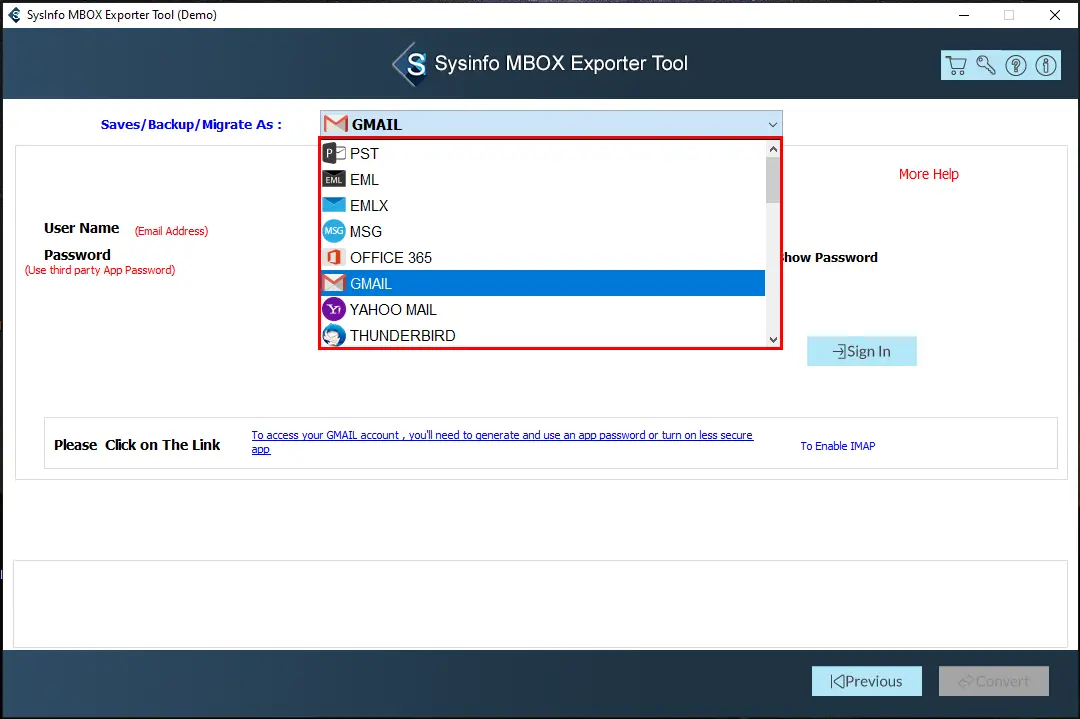This screenshot has width=1080, height=719.
Task: Click the Yahoo Mail purple icon
Action: coord(334,309)
